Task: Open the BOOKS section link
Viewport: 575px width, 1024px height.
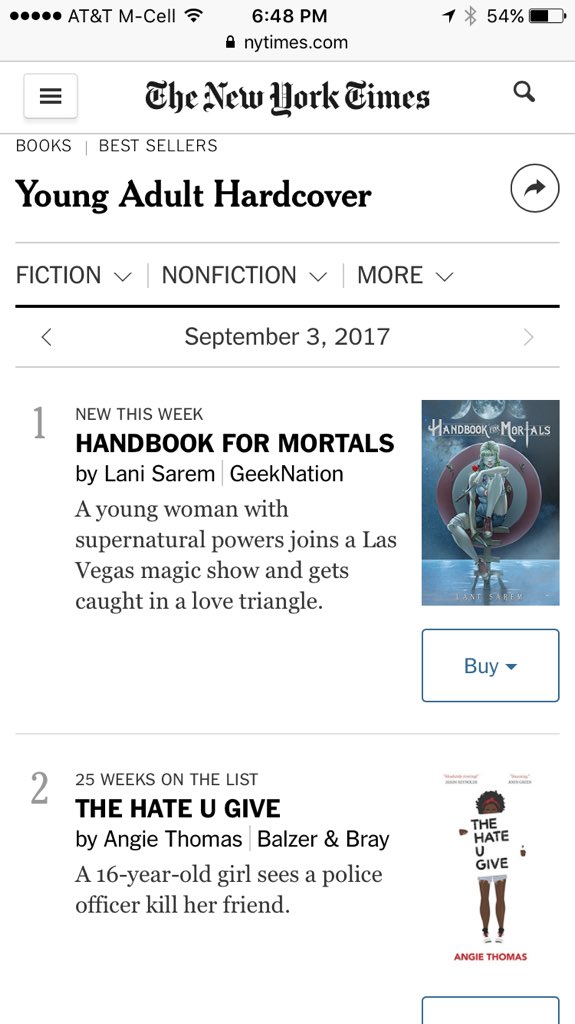Action: tap(43, 145)
